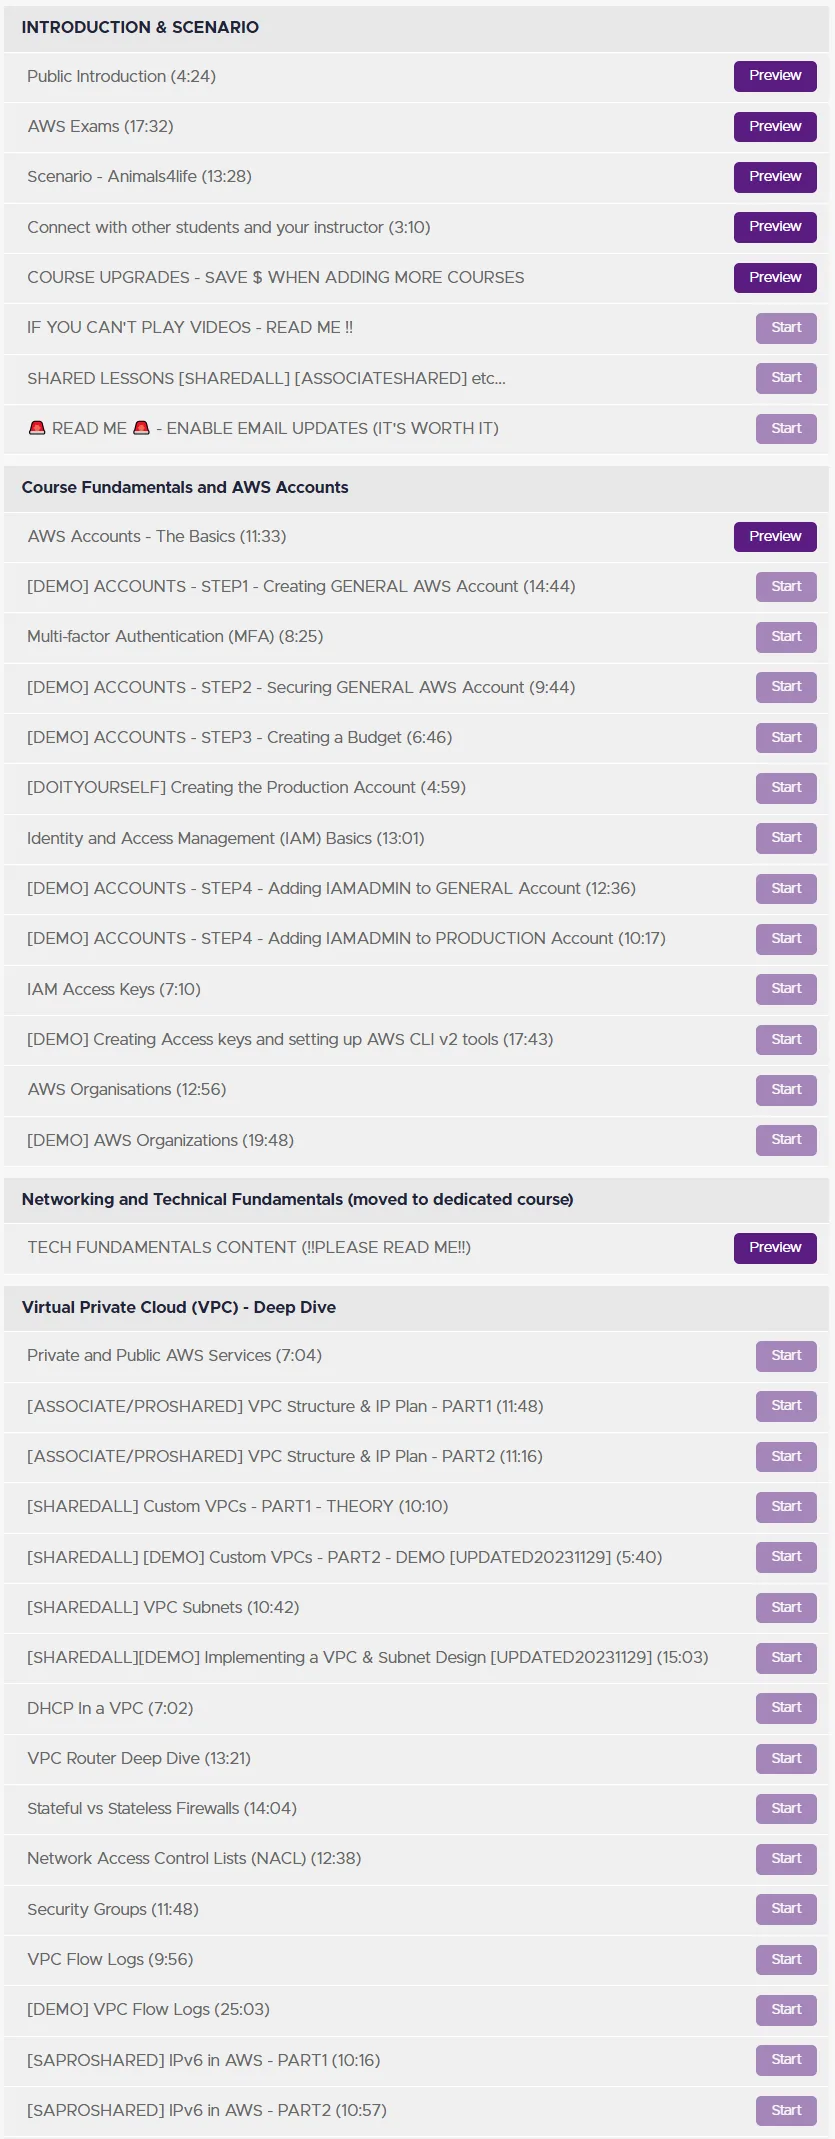Image resolution: width=835 pixels, height=2139 pixels.
Task: Click Preview for AWS Exams lesson
Action: pos(775,127)
